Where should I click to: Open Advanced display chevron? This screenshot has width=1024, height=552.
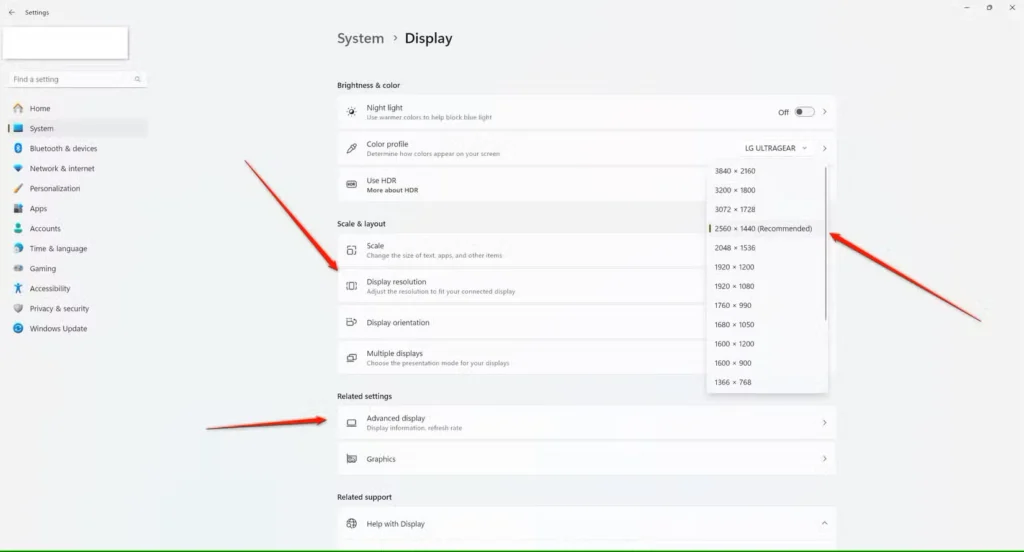pos(825,423)
